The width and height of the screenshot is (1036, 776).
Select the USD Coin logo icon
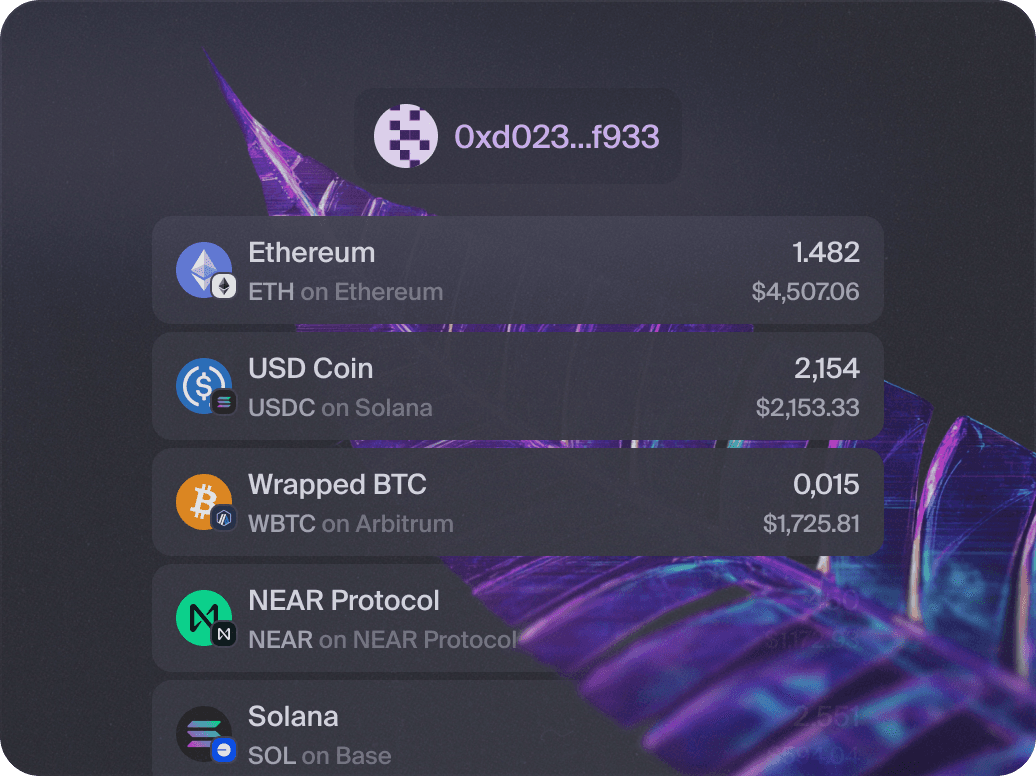pos(204,386)
